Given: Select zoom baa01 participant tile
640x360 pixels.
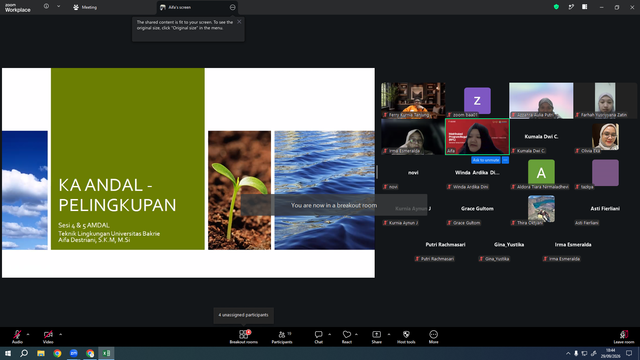Looking at the screenshot, I should click(x=477, y=100).
